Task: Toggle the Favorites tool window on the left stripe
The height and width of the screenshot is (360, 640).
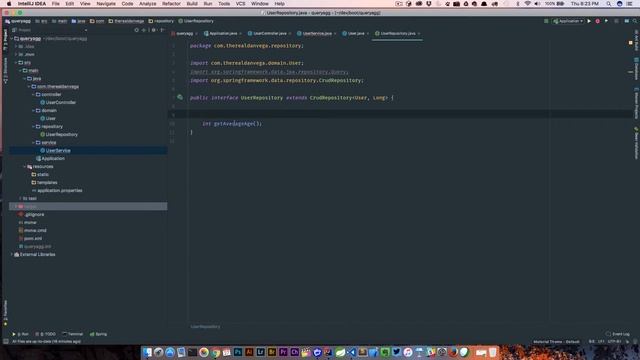Action: 5,313
